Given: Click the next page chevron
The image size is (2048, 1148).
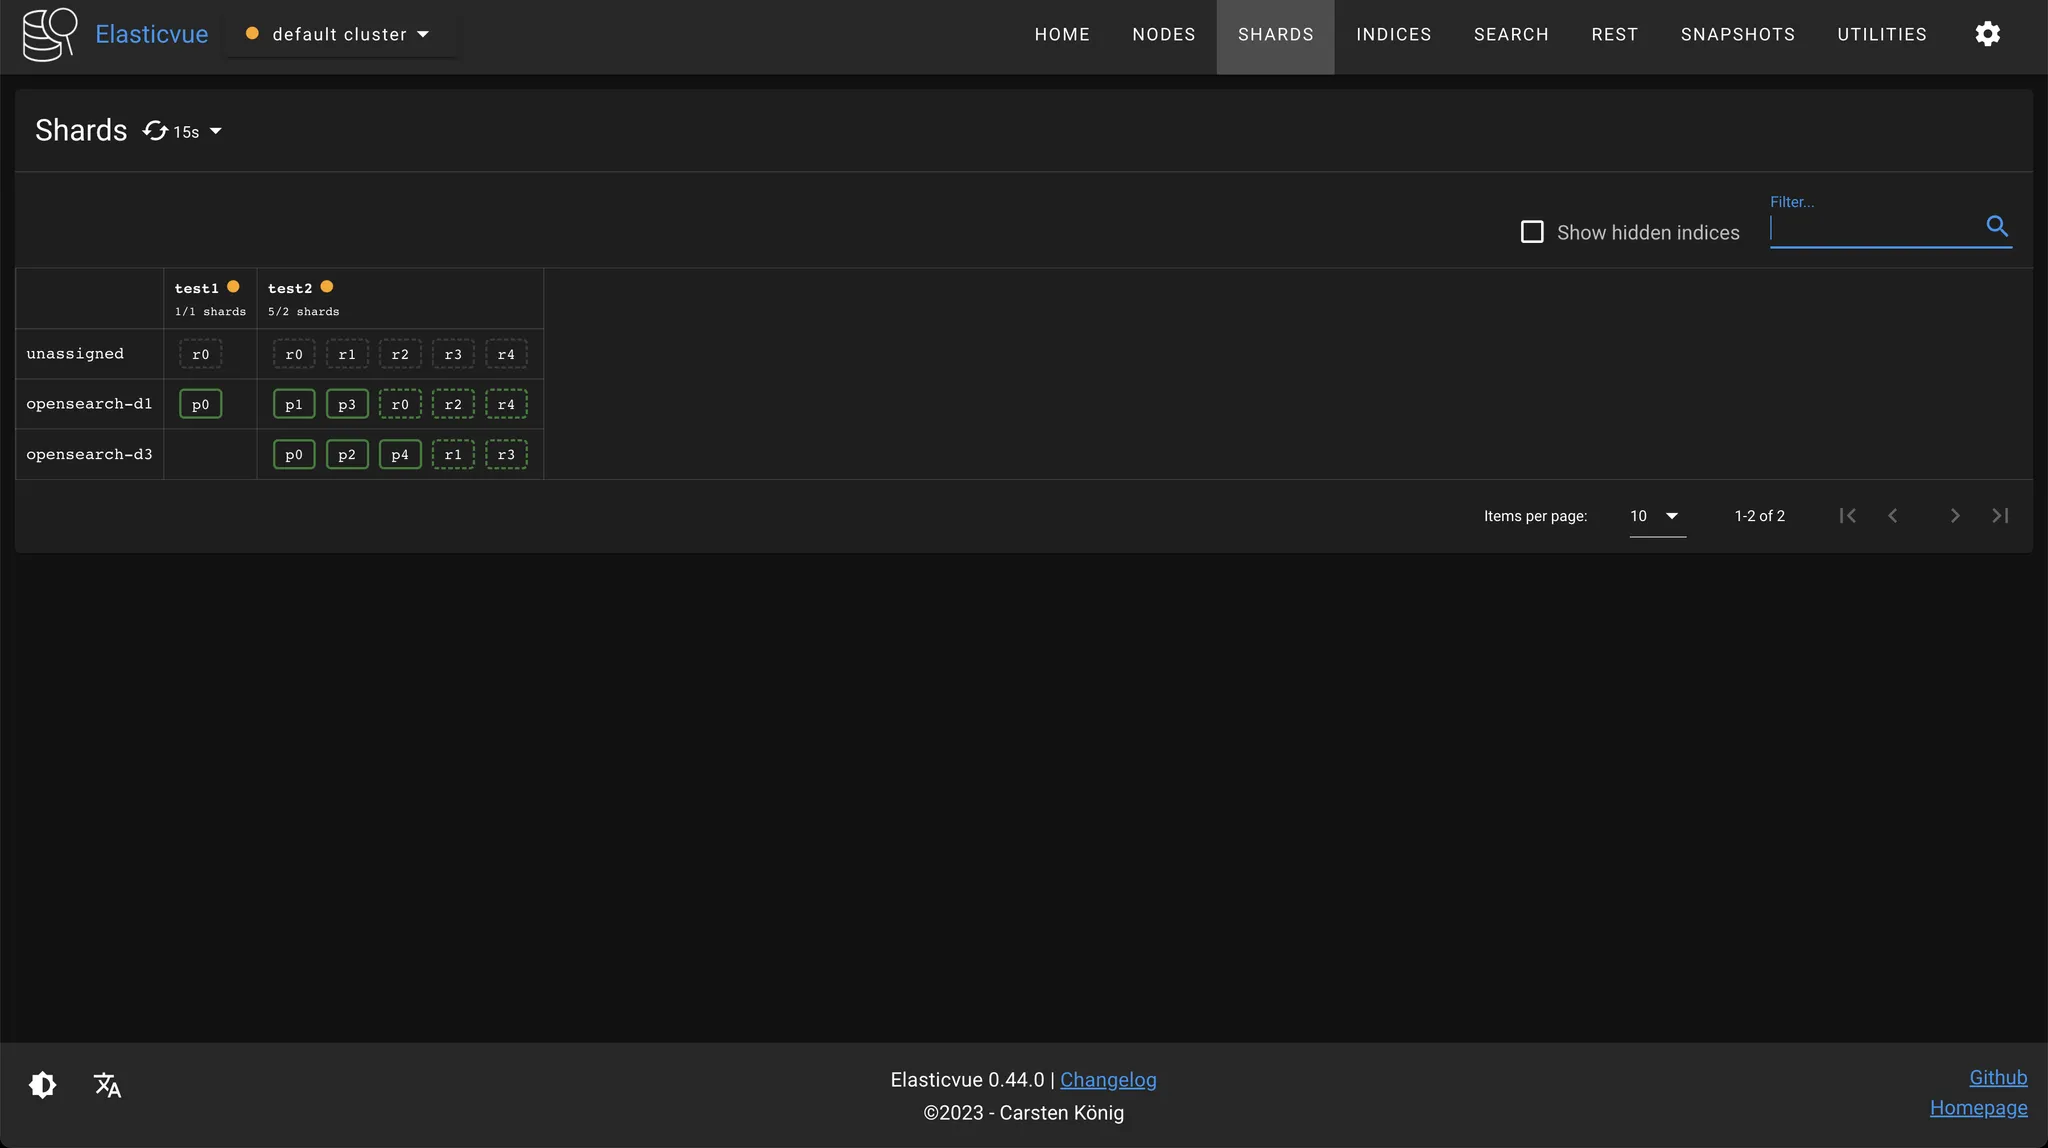Looking at the screenshot, I should point(1954,516).
